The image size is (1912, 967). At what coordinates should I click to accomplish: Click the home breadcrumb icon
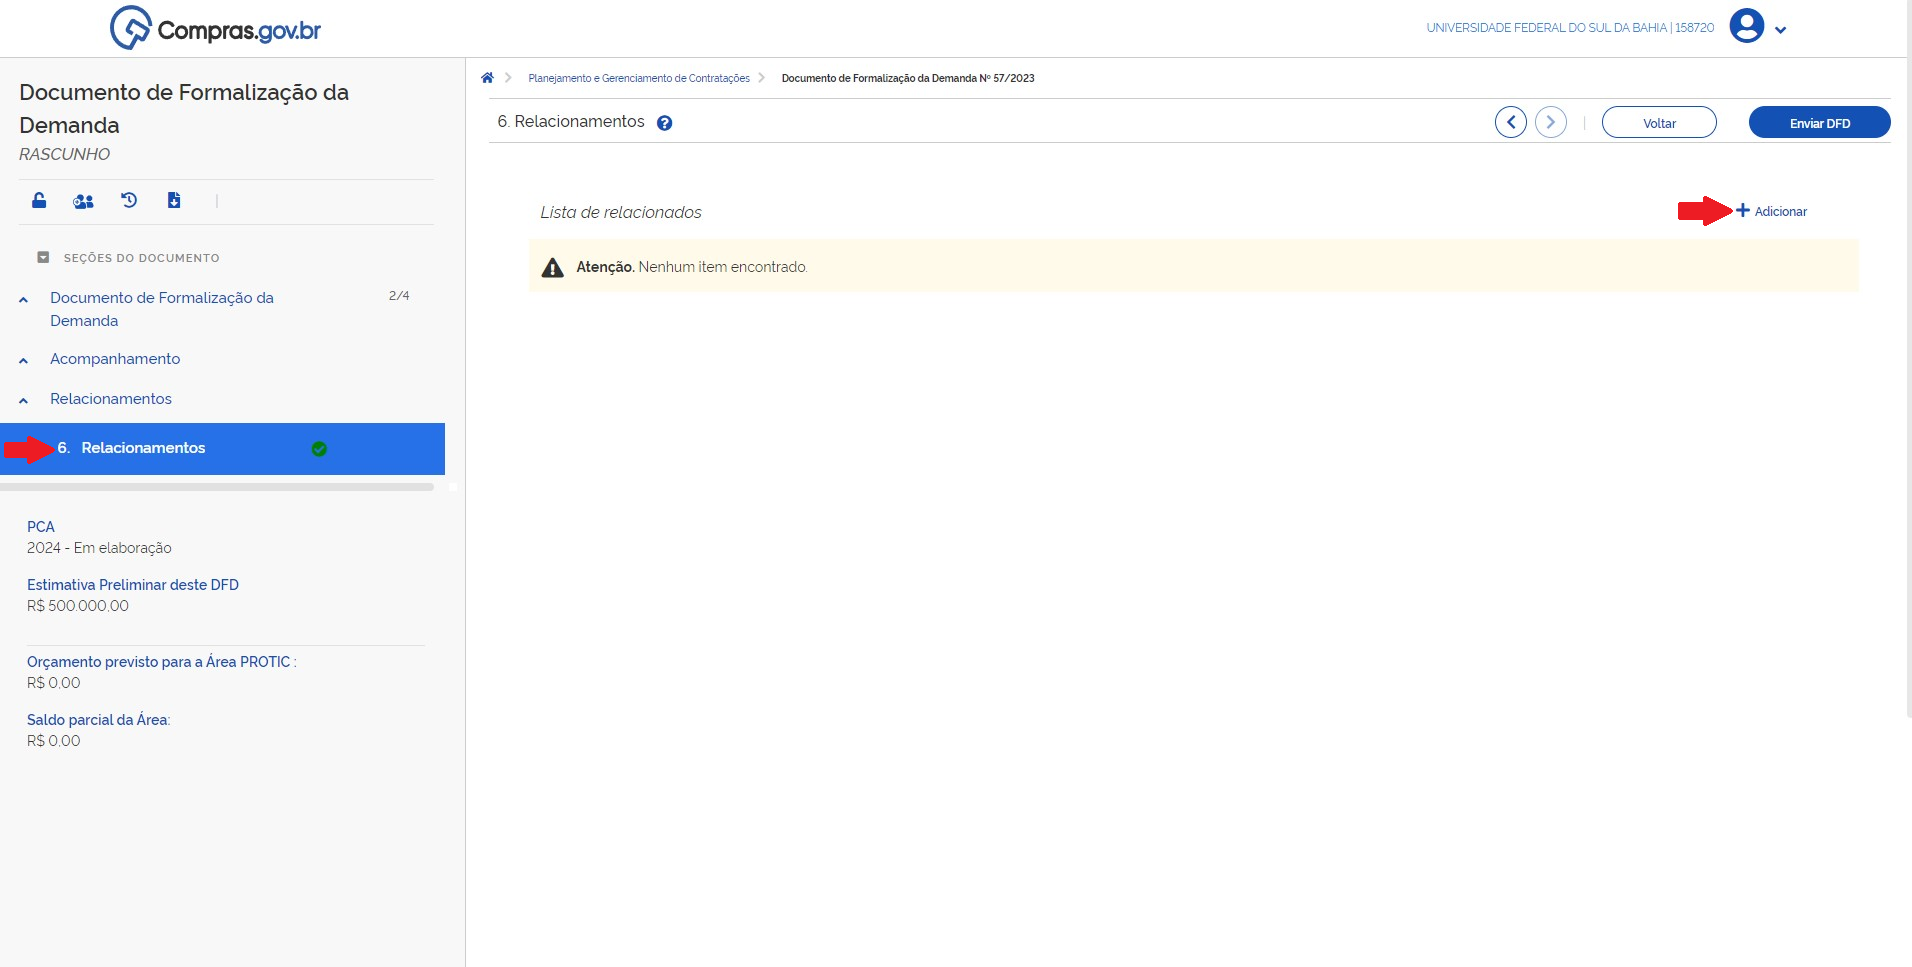click(x=487, y=78)
